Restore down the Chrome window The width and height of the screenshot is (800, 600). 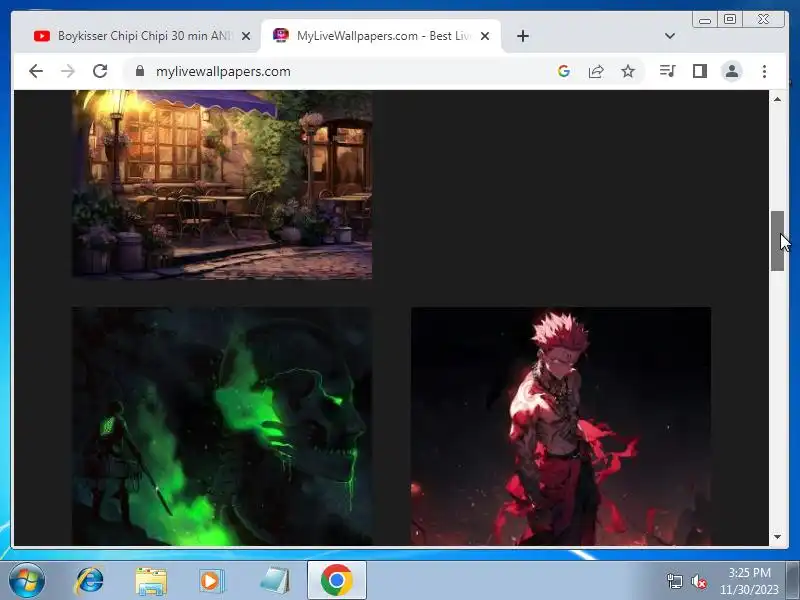coord(730,19)
